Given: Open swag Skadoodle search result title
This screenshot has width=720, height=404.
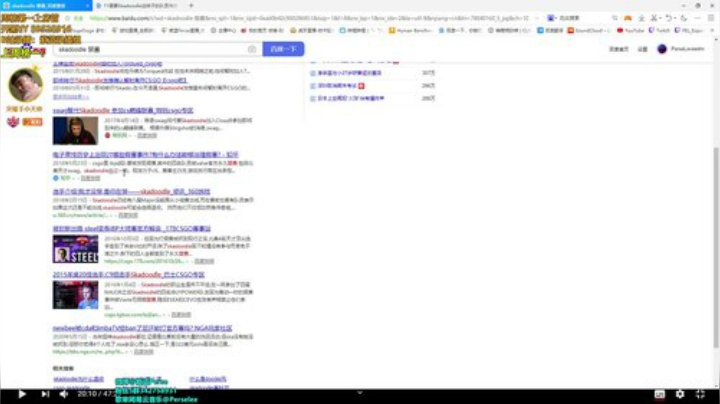Looking at the screenshot, I should (123, 111).
